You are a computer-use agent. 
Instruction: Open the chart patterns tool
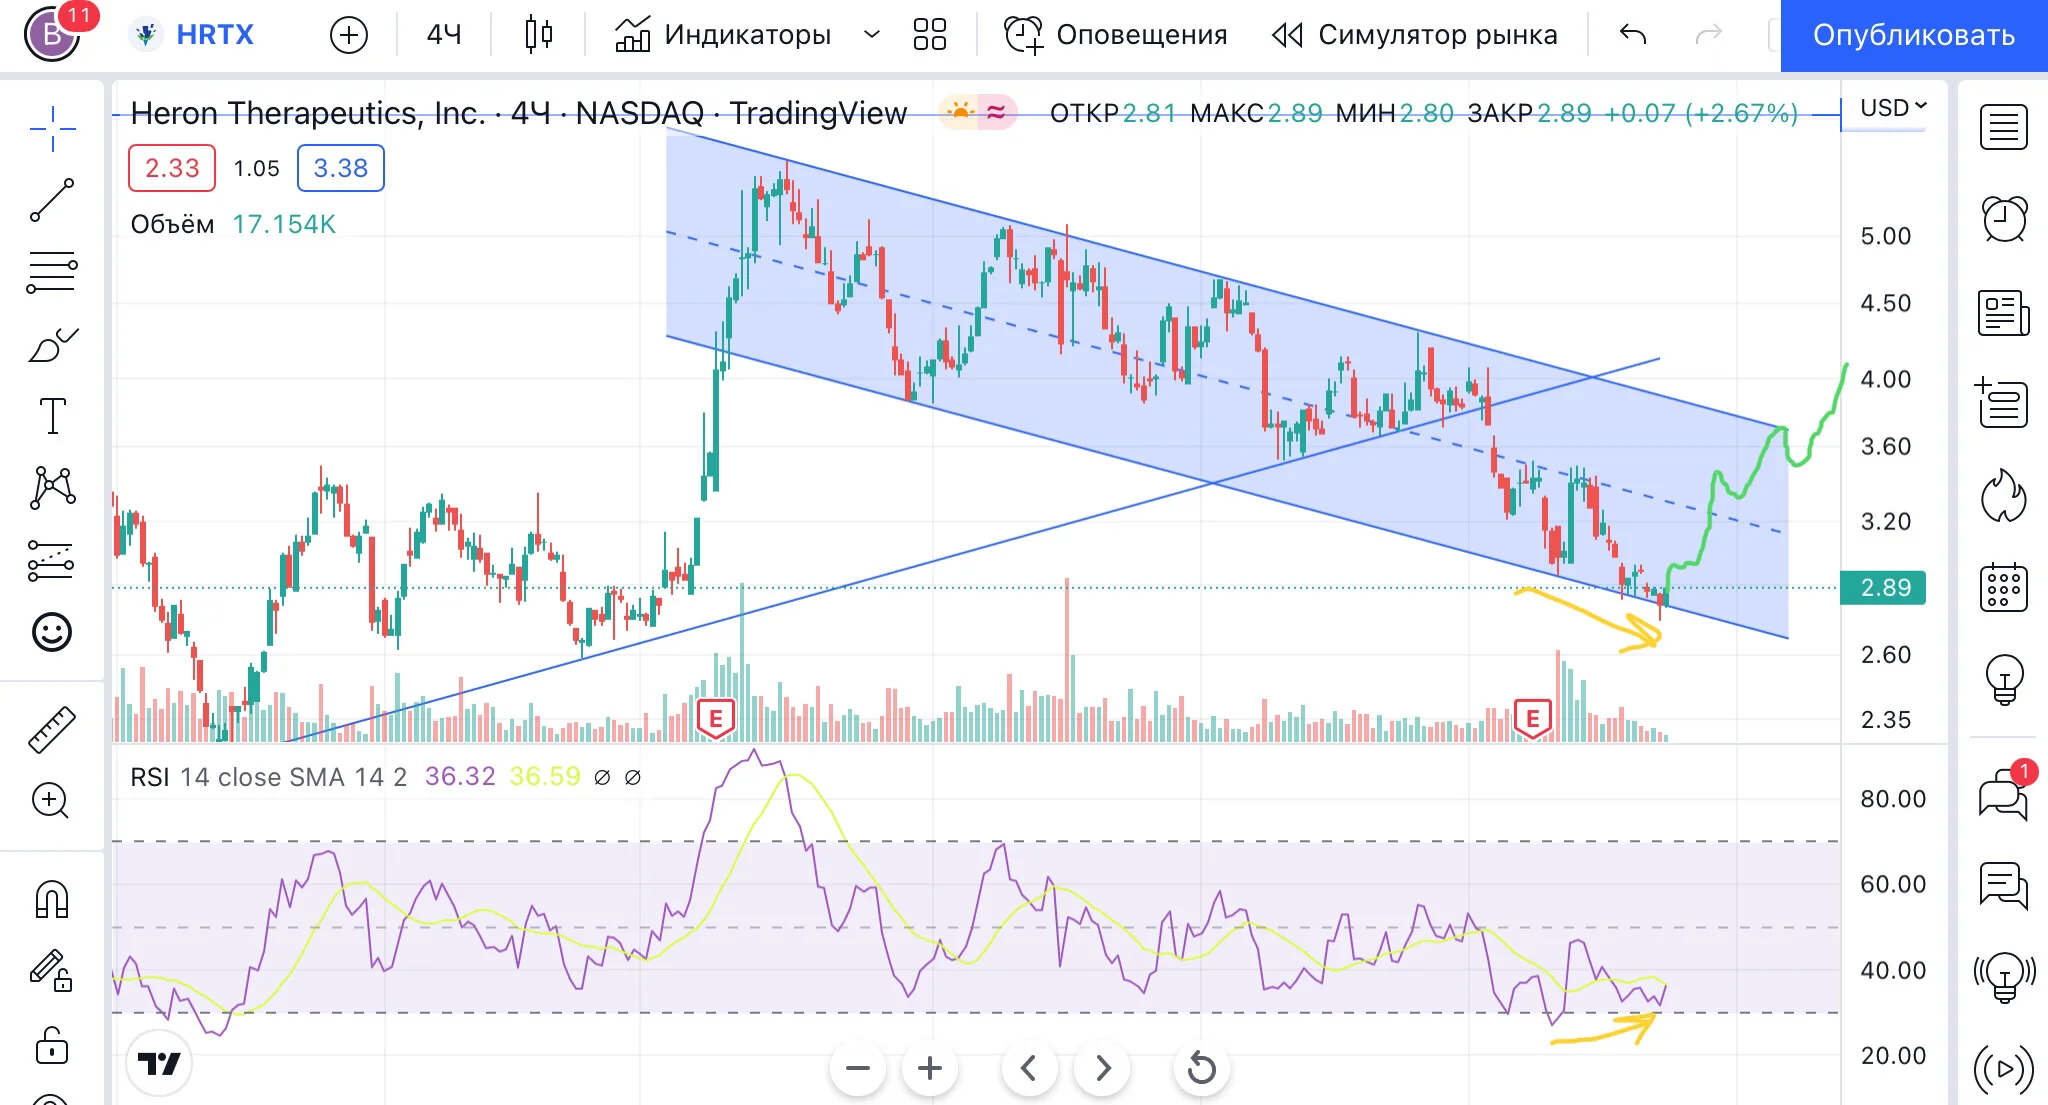[x=52, y=488]
